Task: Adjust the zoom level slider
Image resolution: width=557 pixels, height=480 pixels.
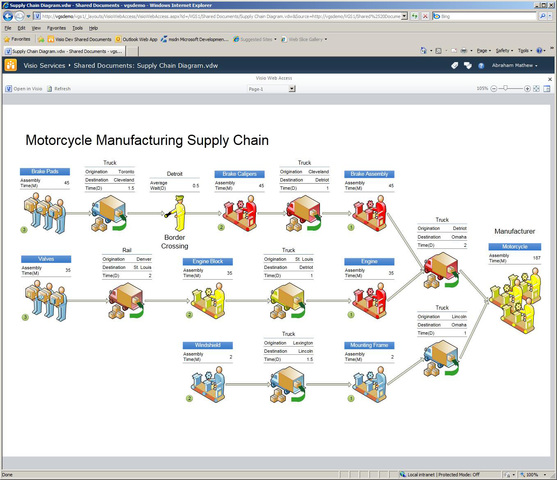Action: [x=505, y=88]
